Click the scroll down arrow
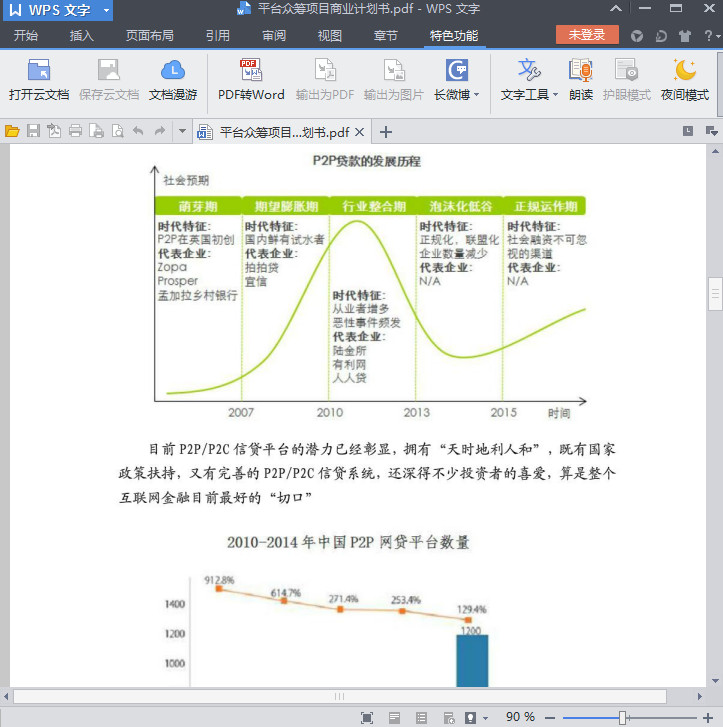This screenshot has width=723, height=727. coord(715,681)
